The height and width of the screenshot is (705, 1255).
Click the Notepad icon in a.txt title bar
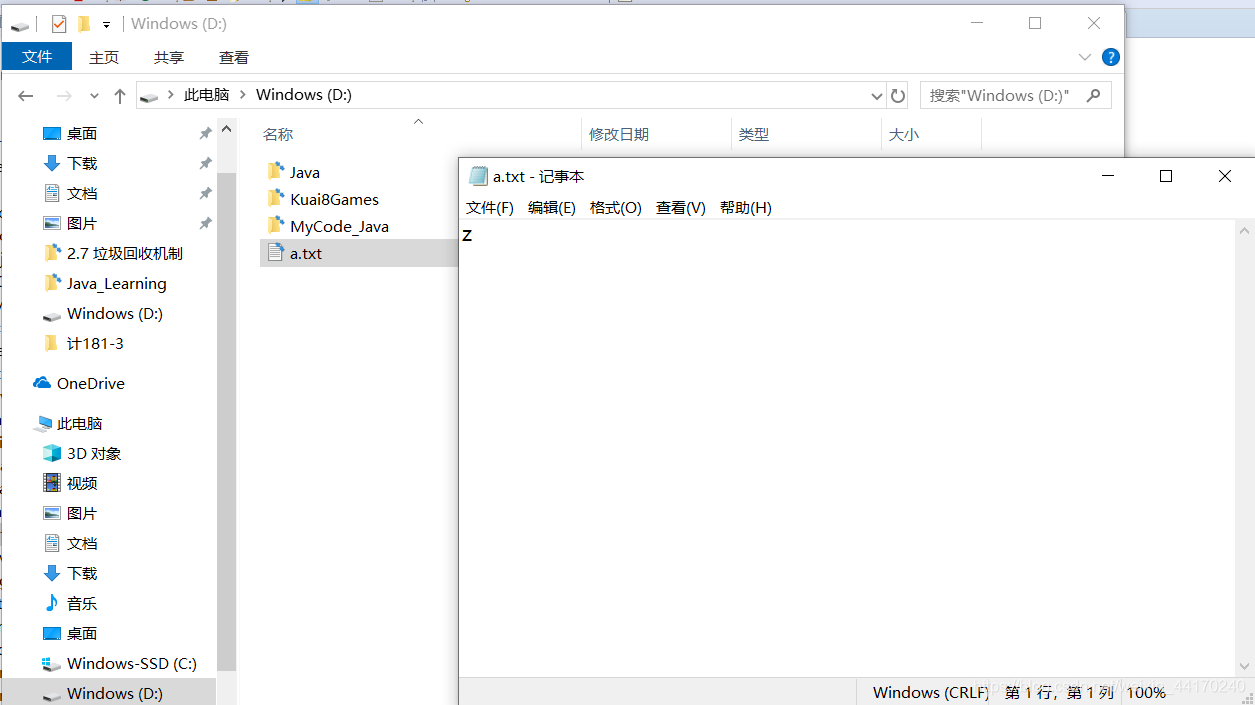478,176
